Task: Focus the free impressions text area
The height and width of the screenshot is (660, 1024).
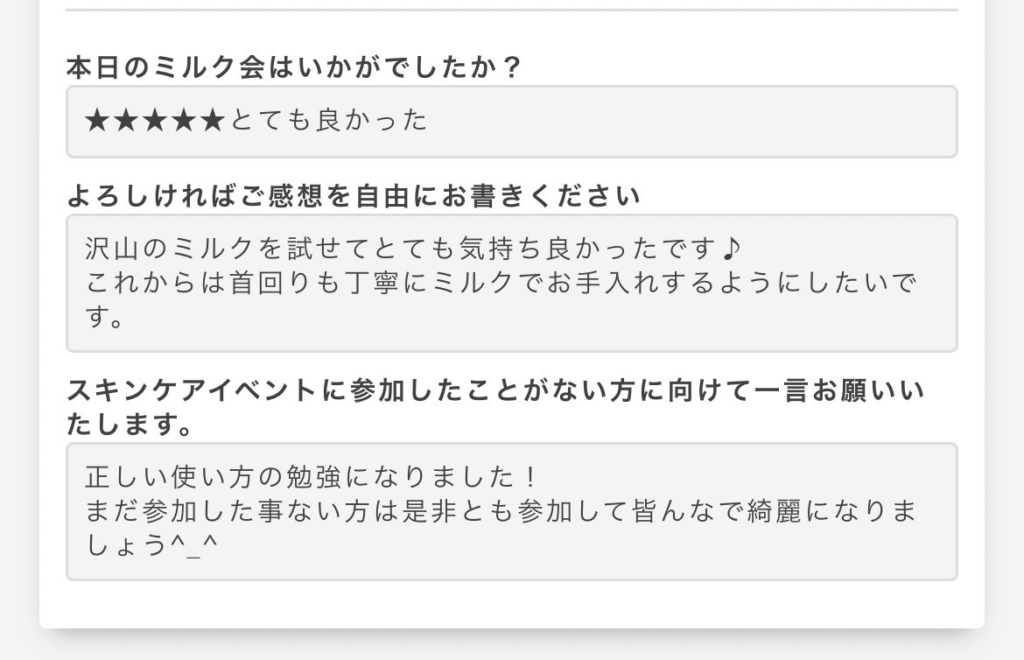Action: coord(512,283)
